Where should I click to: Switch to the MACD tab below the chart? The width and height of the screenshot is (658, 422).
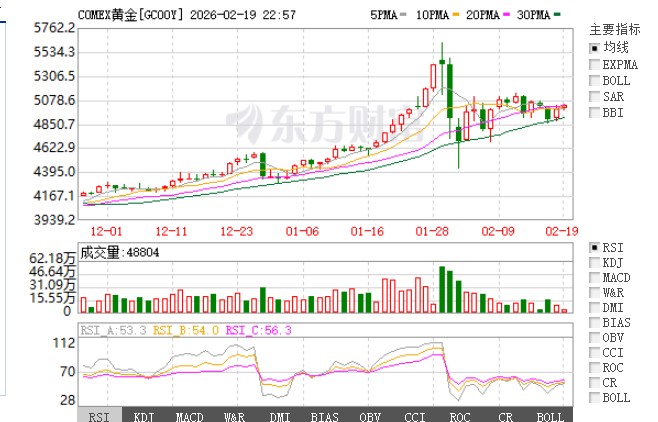[x=190, y=415]
